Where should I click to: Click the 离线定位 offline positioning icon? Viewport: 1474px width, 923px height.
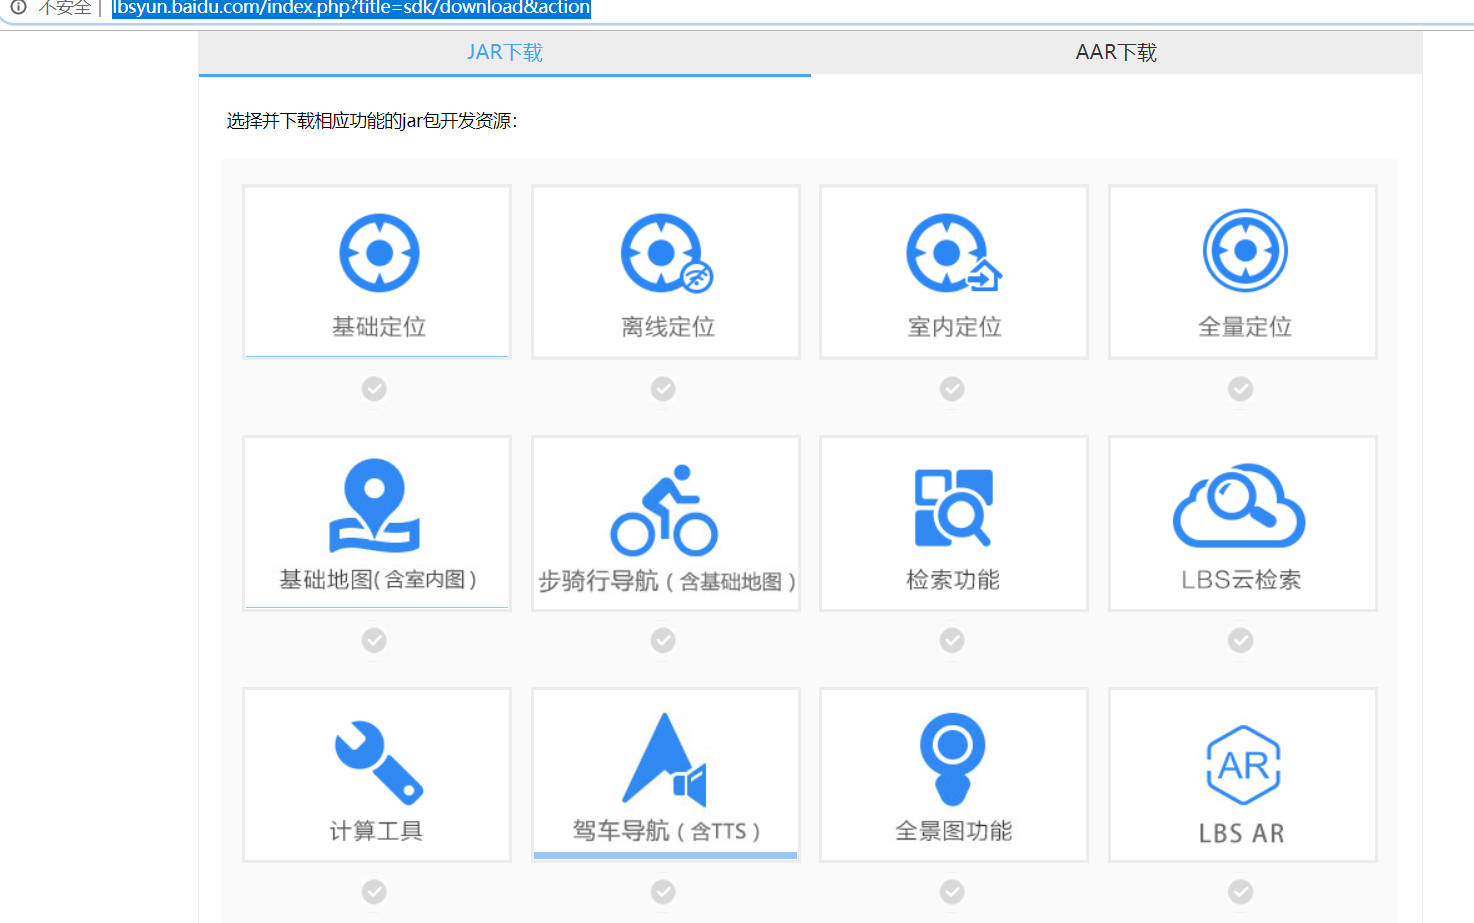[662, 253]
